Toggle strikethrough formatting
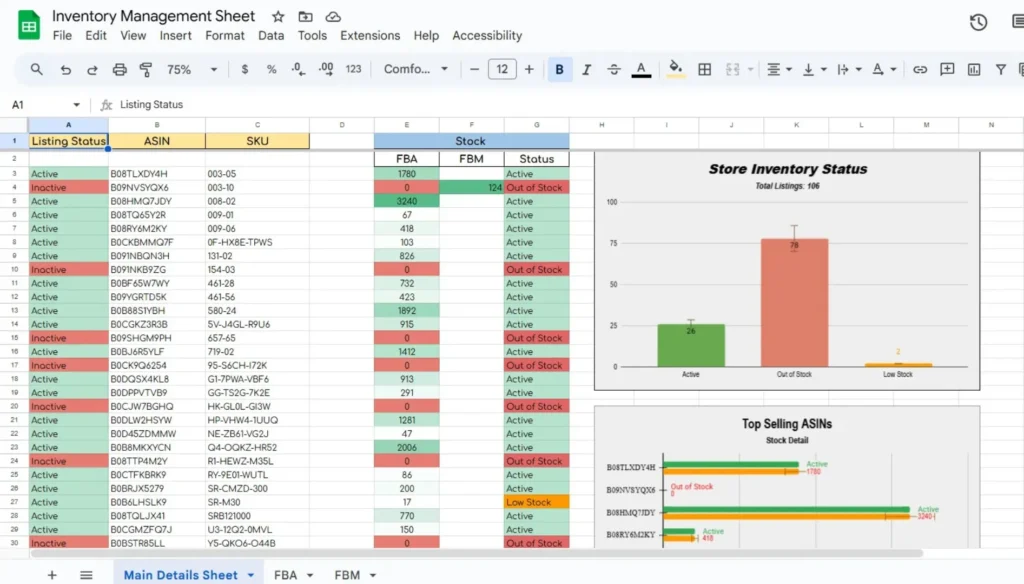Screen dimensions: 1024x584 [613, 70]
